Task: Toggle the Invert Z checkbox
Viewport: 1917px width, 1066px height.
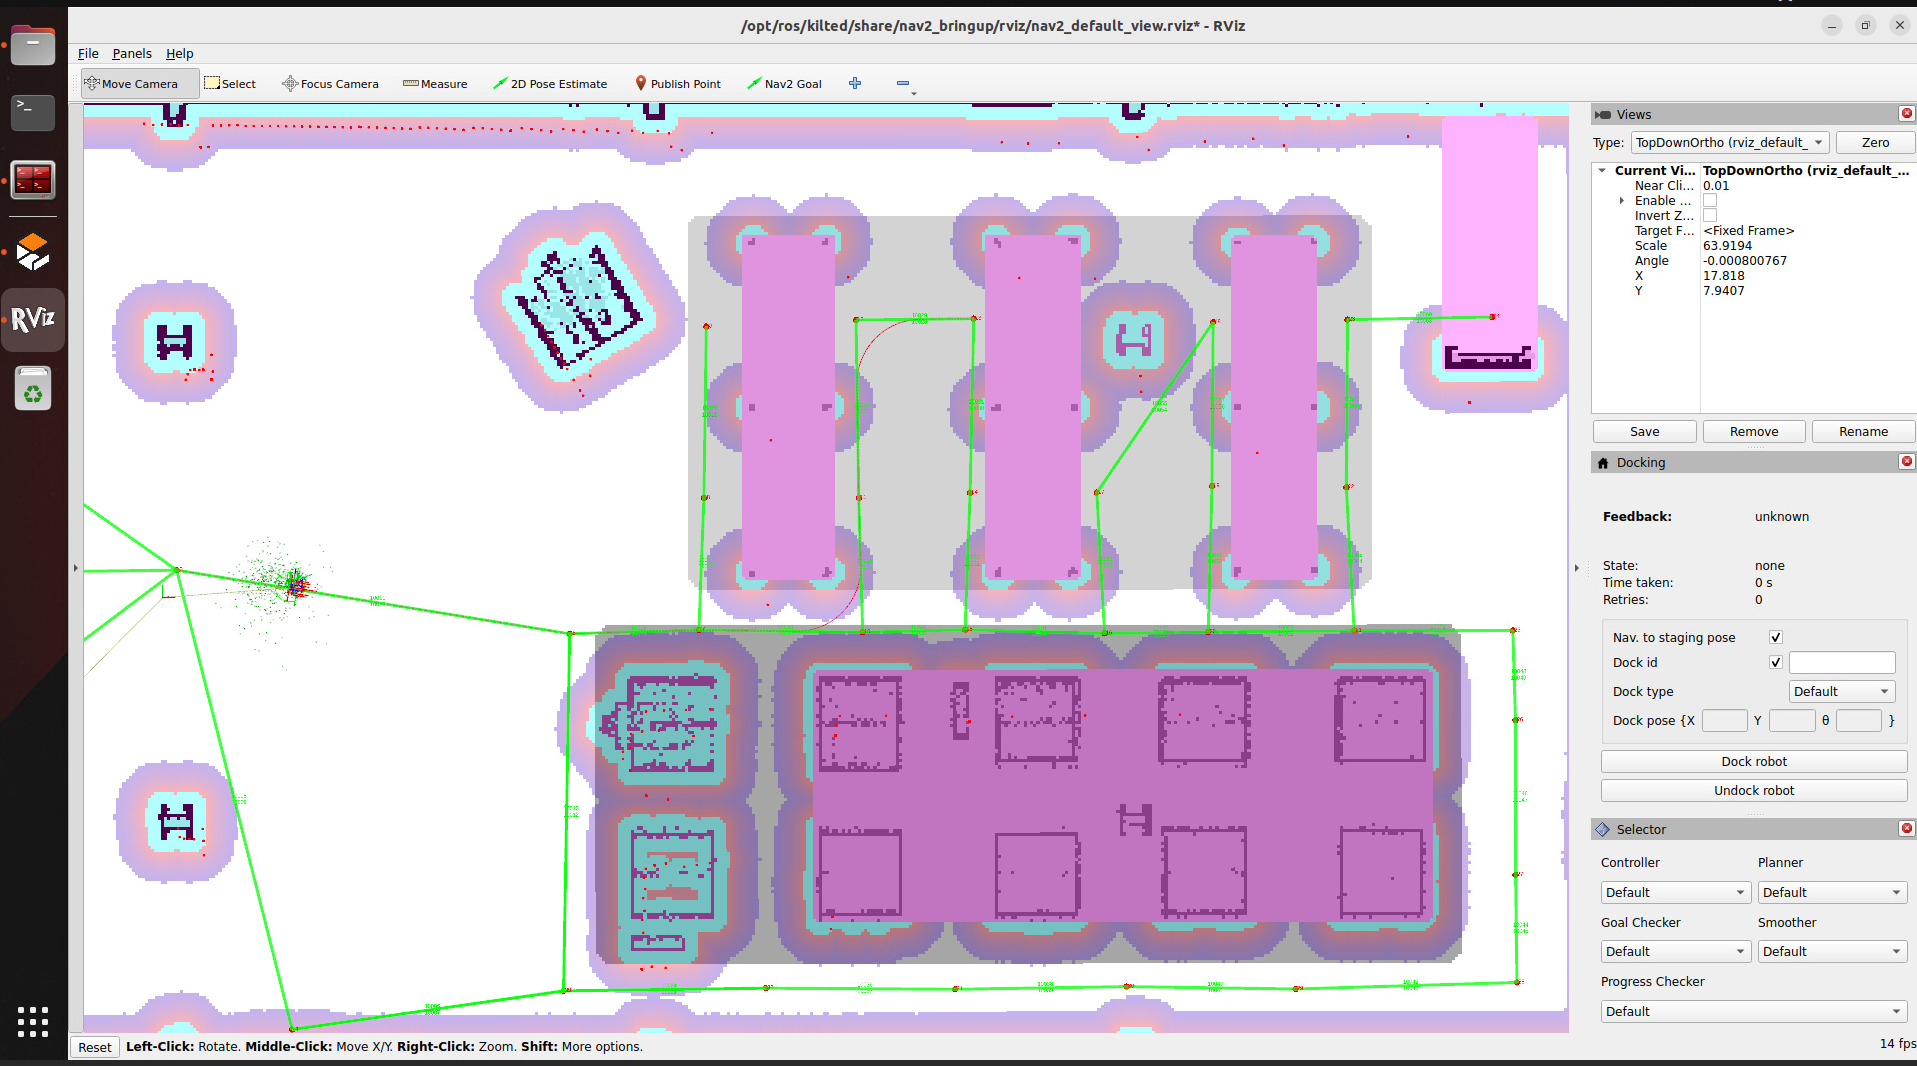Action: click(x=1710, y=216)
